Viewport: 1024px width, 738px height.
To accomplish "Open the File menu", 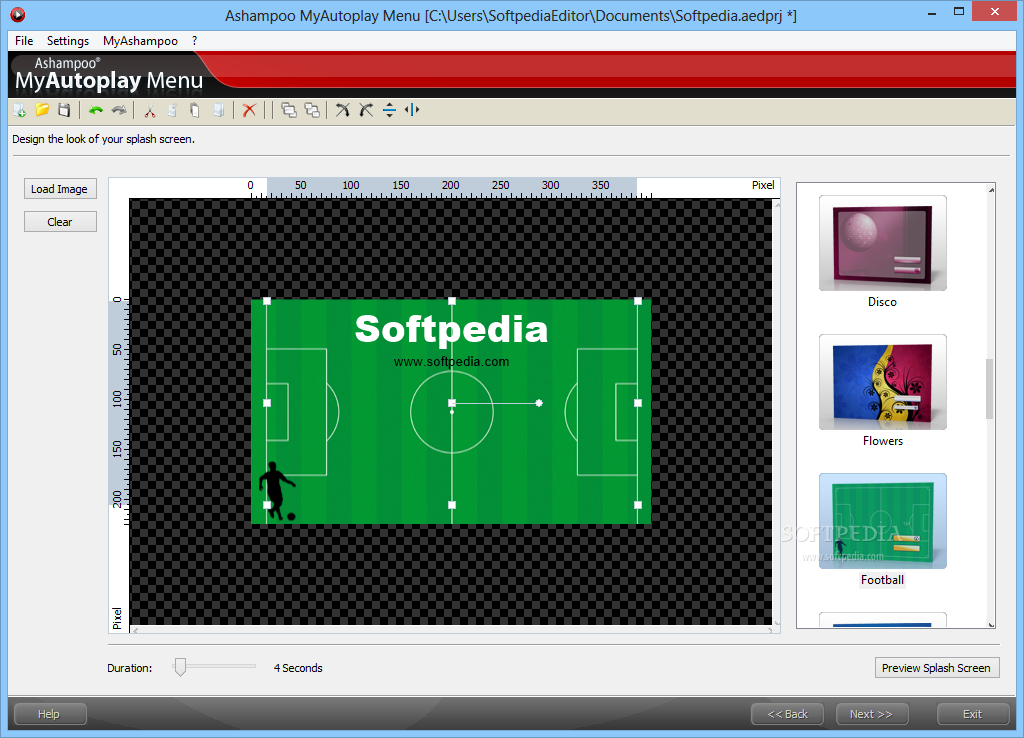I will 24,40.
